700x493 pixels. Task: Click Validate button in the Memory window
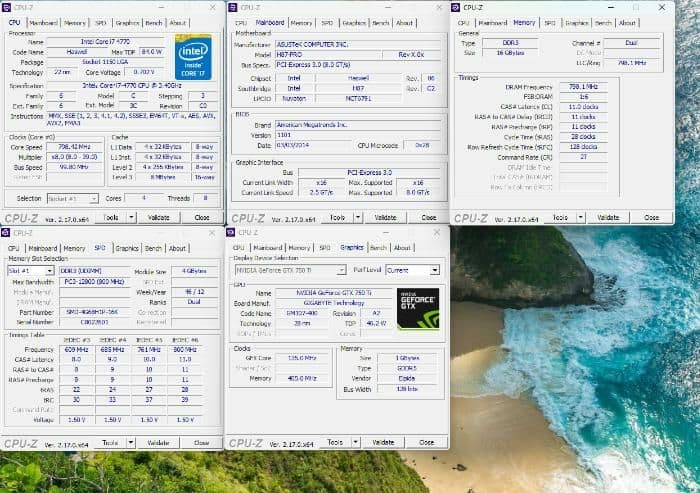(608, 217)
